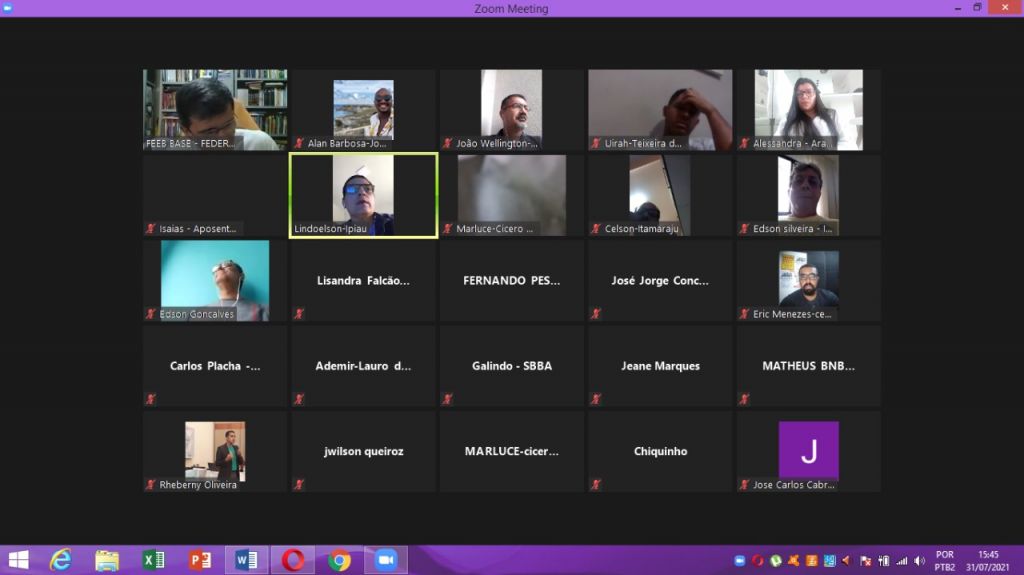
Task: Click Zoom icon in system tray
Action: (x=739, y=561)
